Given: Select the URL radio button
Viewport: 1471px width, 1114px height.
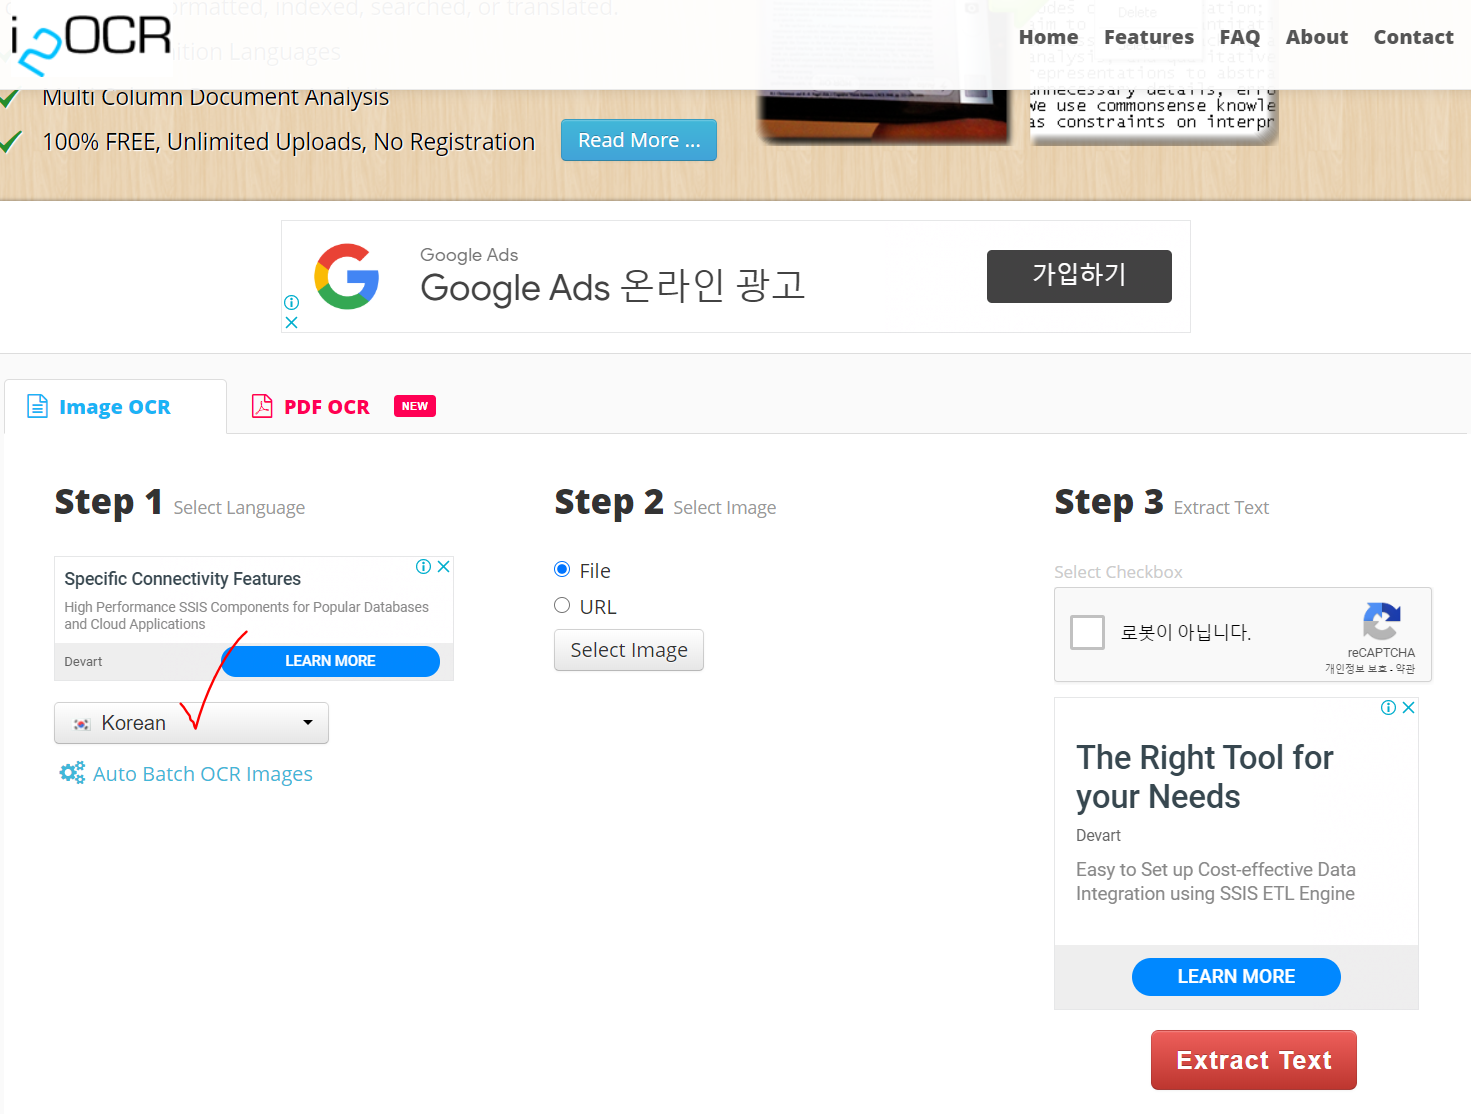Looking at the screenshot, I should (x=562, y=605).
